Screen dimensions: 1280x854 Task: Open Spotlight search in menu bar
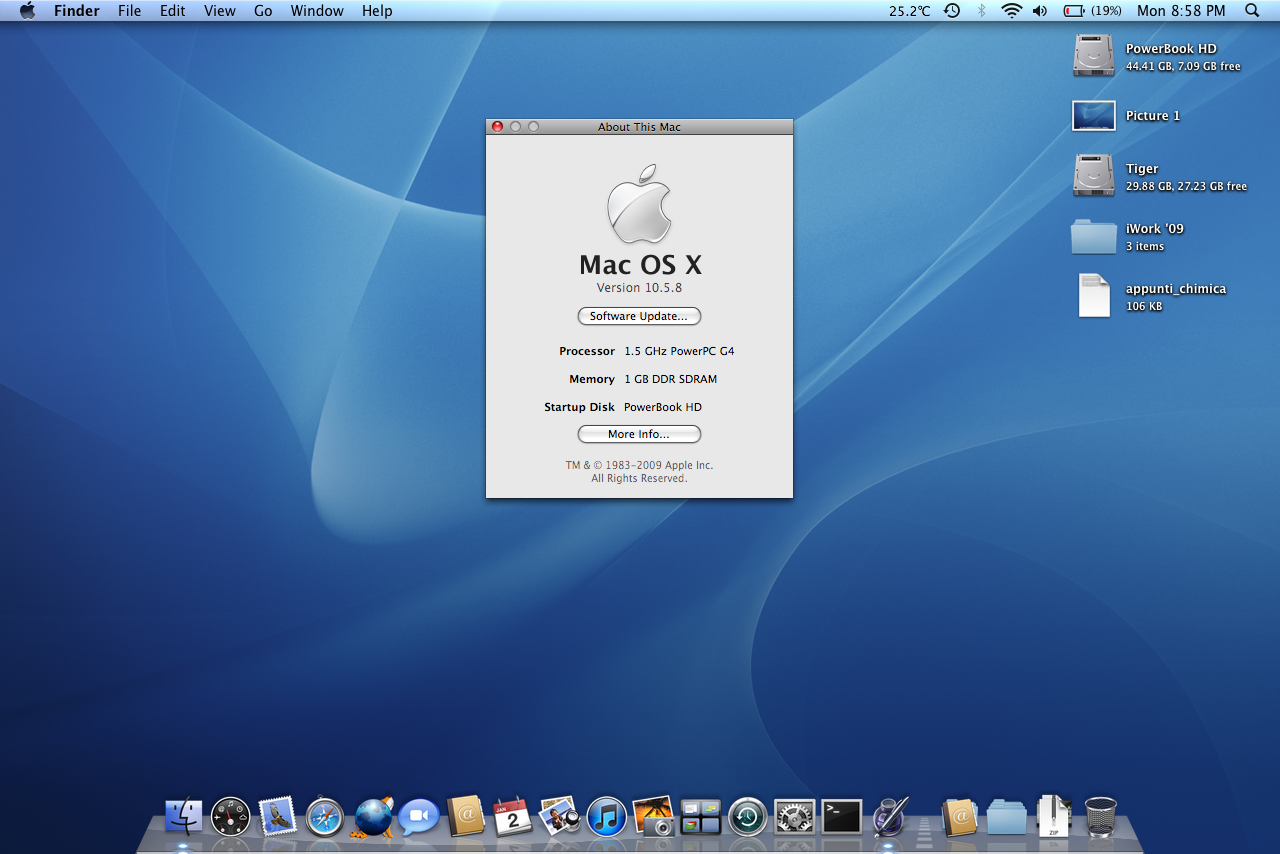(1252, 11)
